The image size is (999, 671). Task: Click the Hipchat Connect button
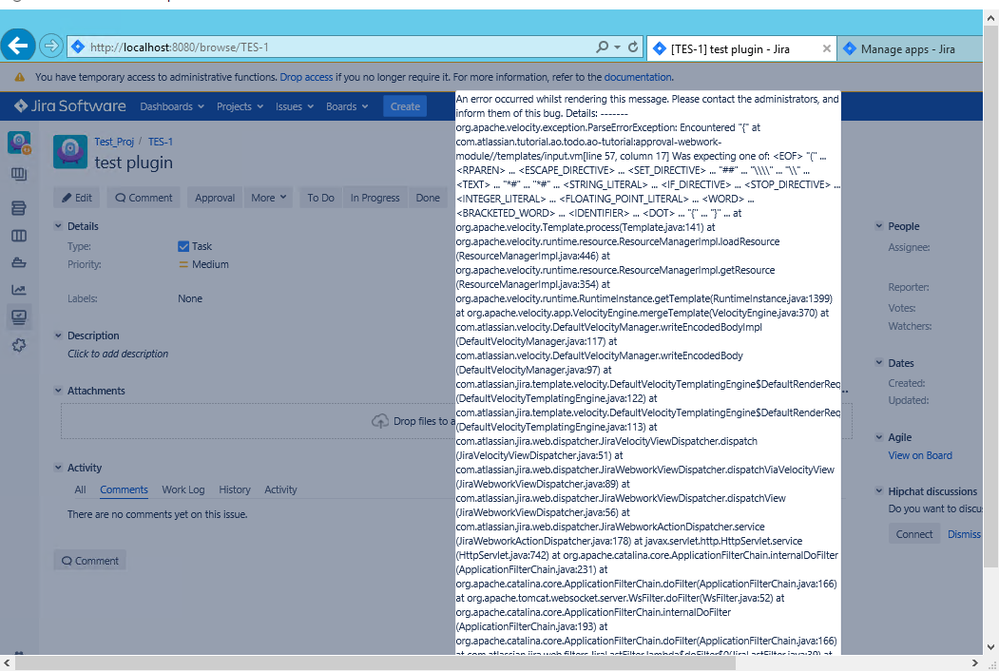[x=914, y=534]
